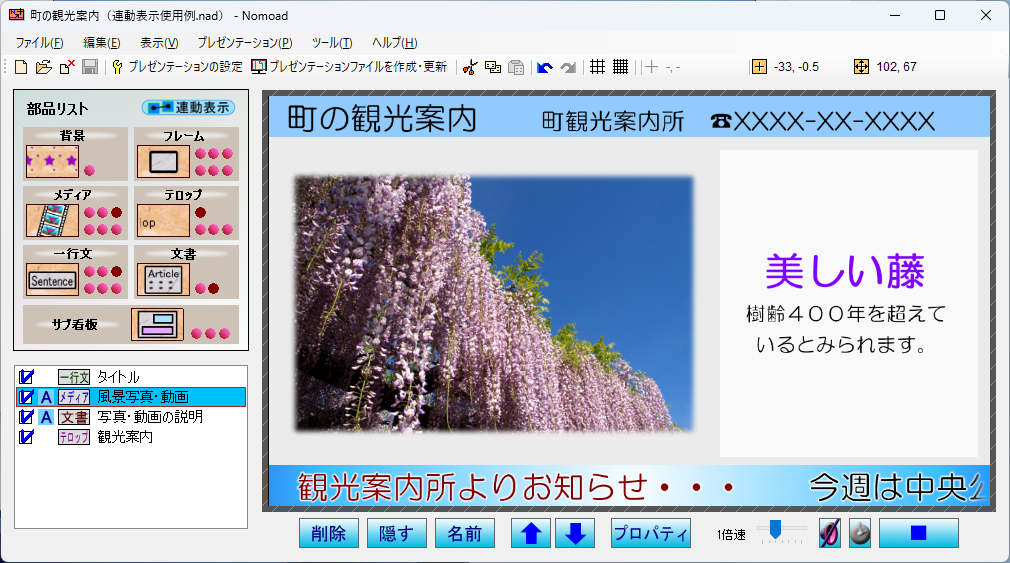Screen dimensions: 1010x563
Task: Adjust the 1倍速 playback speed slider
Action: click(776, 530)
